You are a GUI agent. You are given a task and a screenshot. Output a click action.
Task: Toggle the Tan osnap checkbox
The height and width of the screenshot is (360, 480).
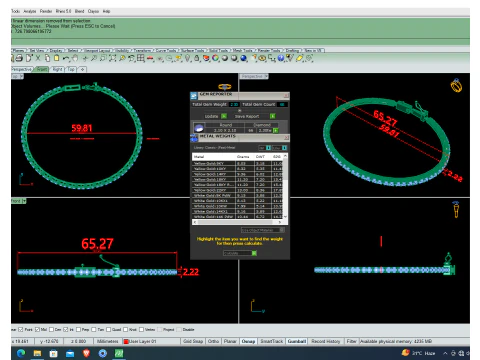pyautogui.click(x=94, y=329)
